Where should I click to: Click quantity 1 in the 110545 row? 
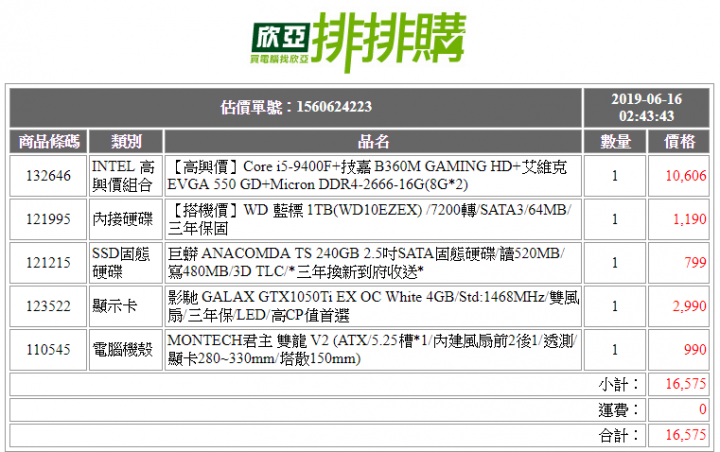coord(615,350)
